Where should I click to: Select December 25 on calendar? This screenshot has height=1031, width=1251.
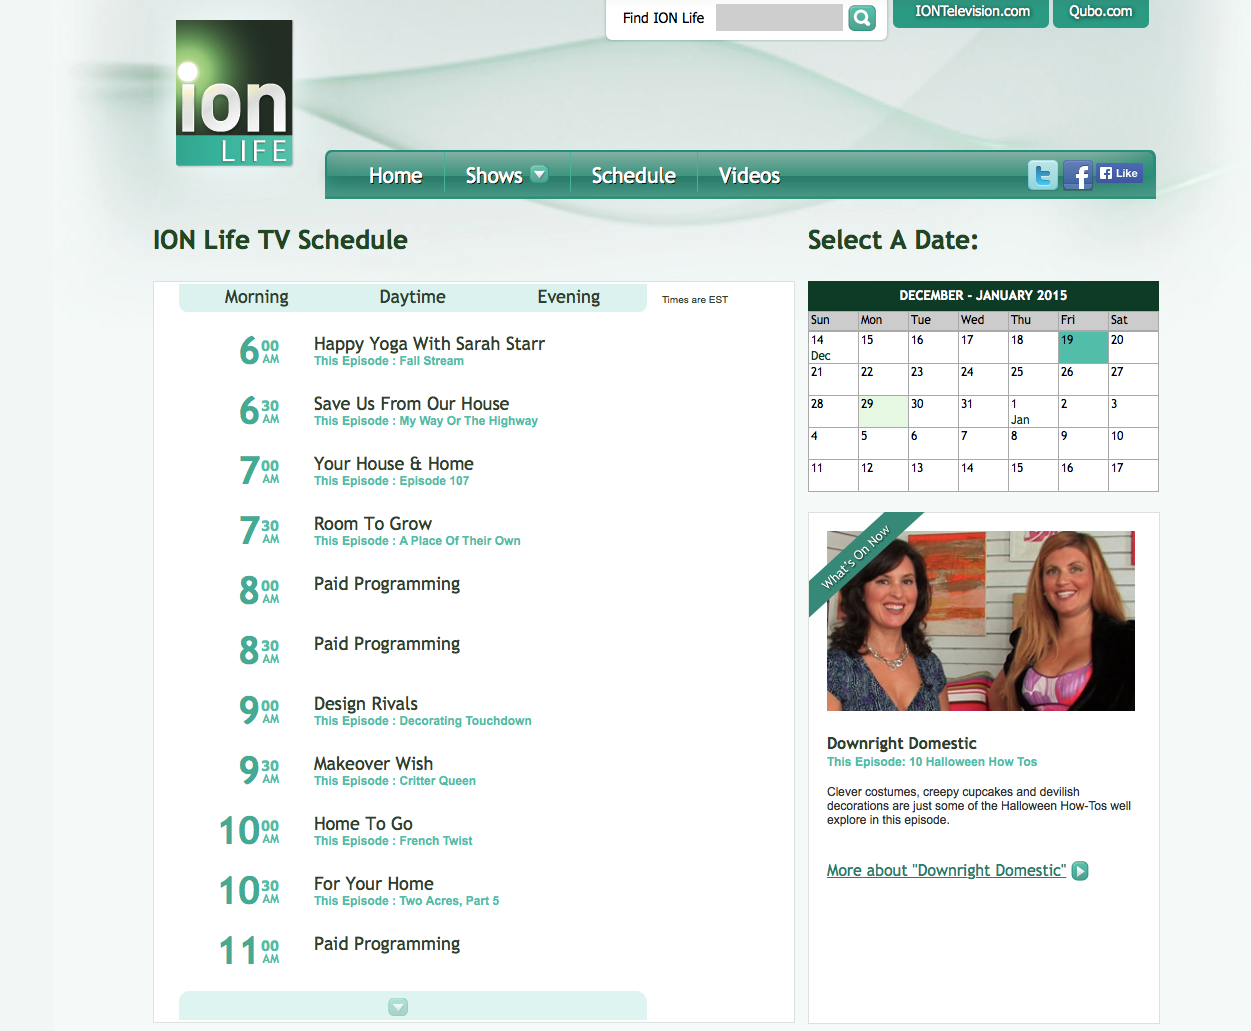[x=1033, y=379]
